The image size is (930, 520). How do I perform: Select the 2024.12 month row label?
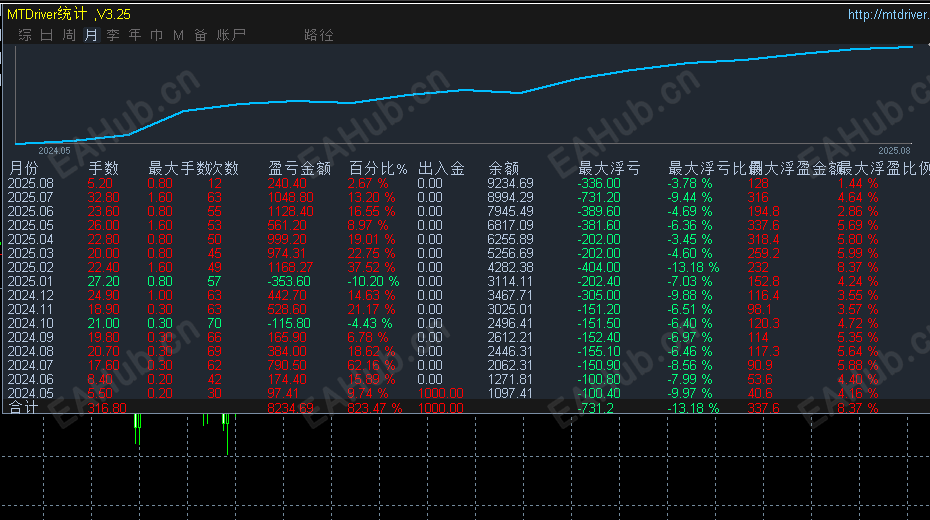pyautogui.click(x=30, y=295)
